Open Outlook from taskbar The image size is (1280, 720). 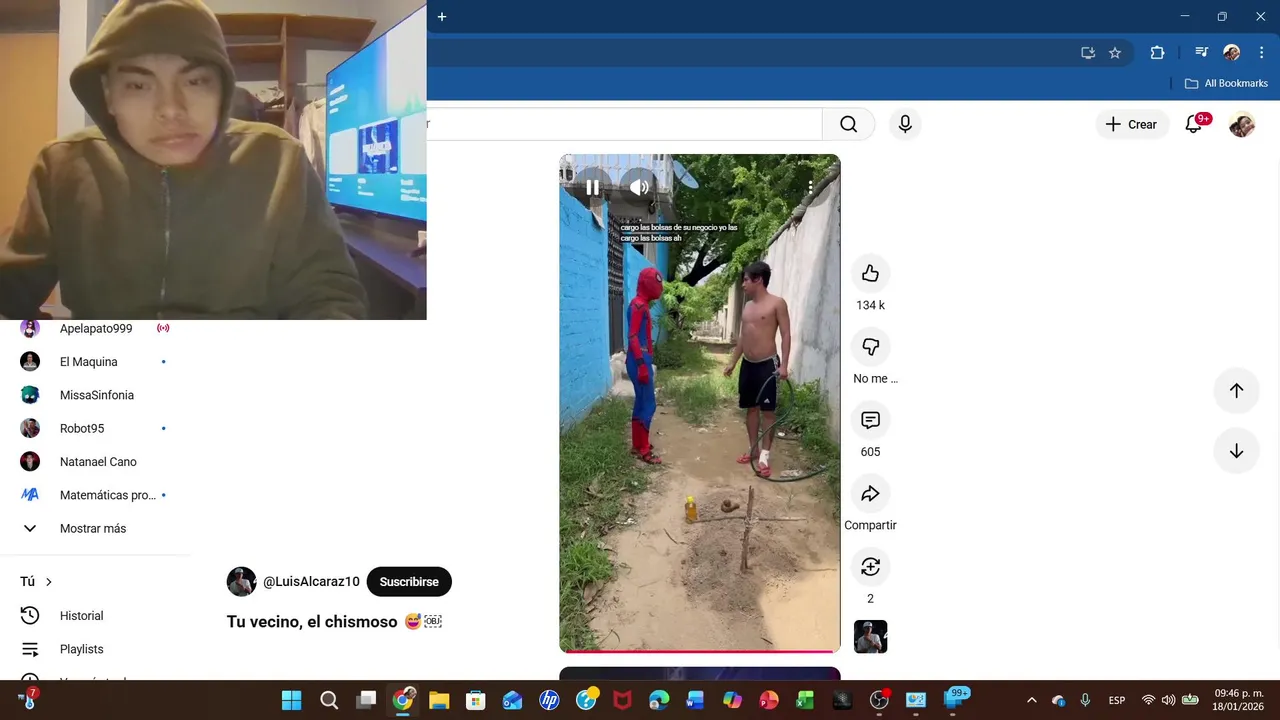[512, 700]
